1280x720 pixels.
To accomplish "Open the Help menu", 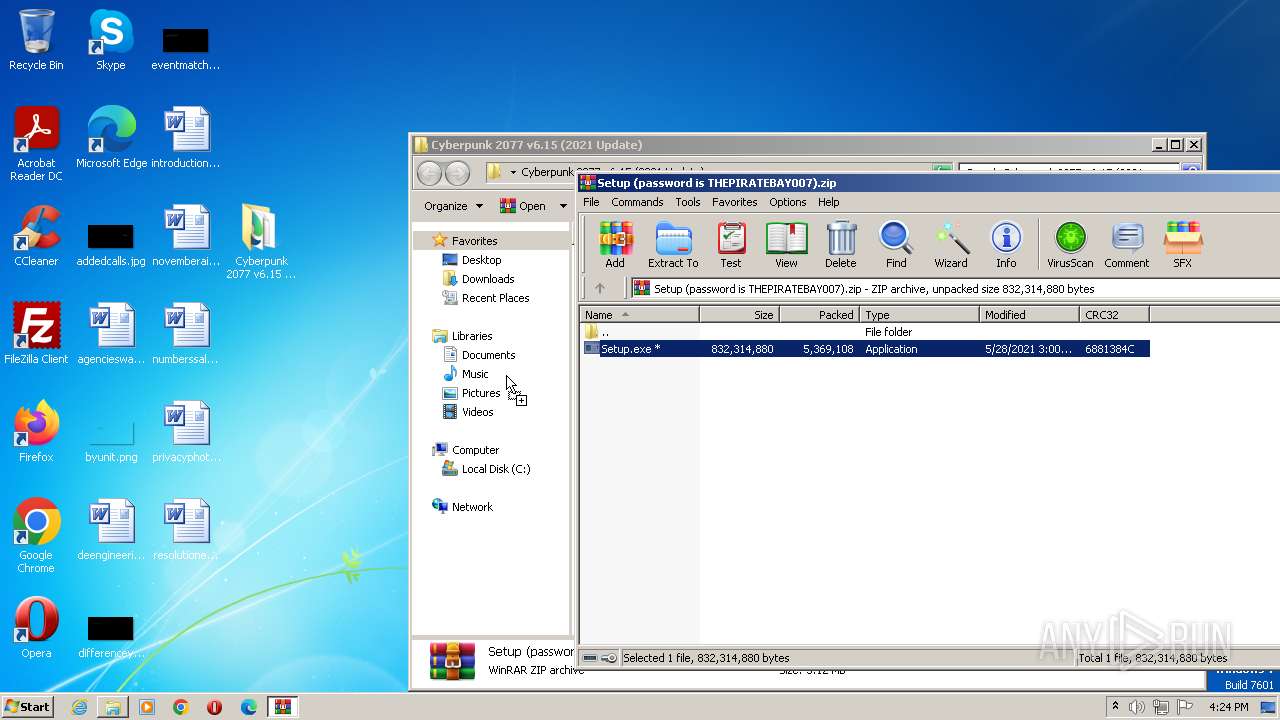I will [x=829, y=202].
